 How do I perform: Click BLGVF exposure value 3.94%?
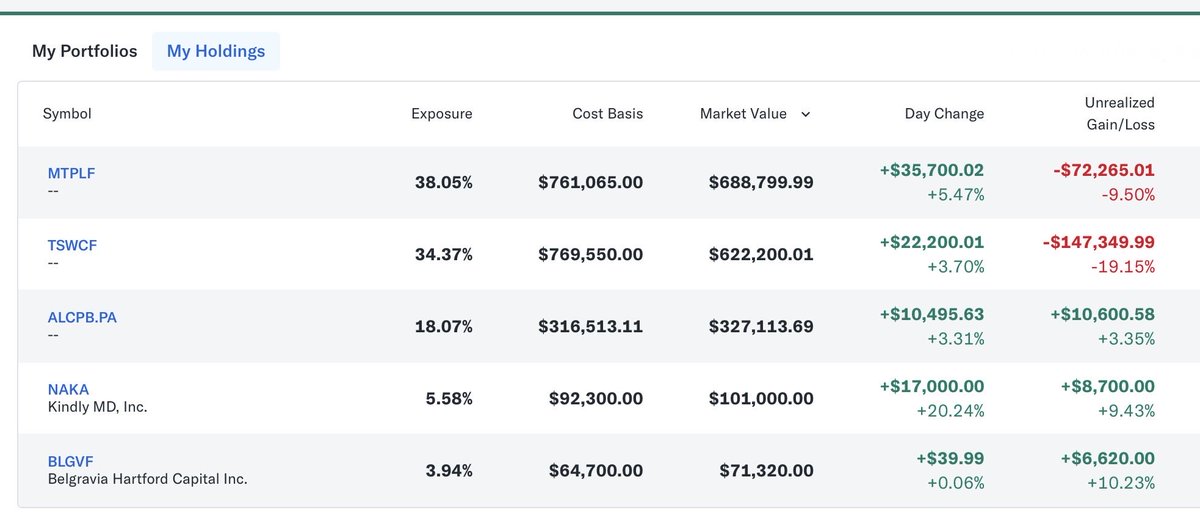pyautogui.click(x=443, y=471)
